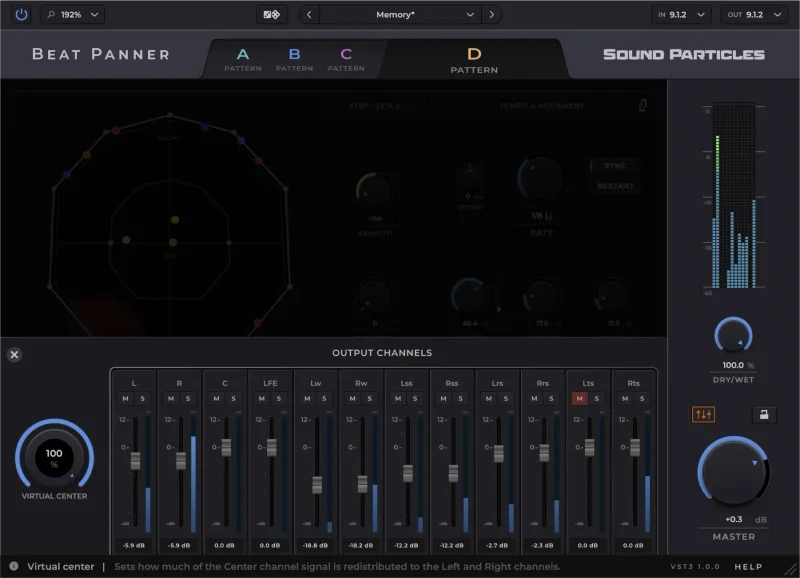Image resolution: width=800 pixels, height=578 pixels.
Task: Mute the Lss channel
Action: 398,398
